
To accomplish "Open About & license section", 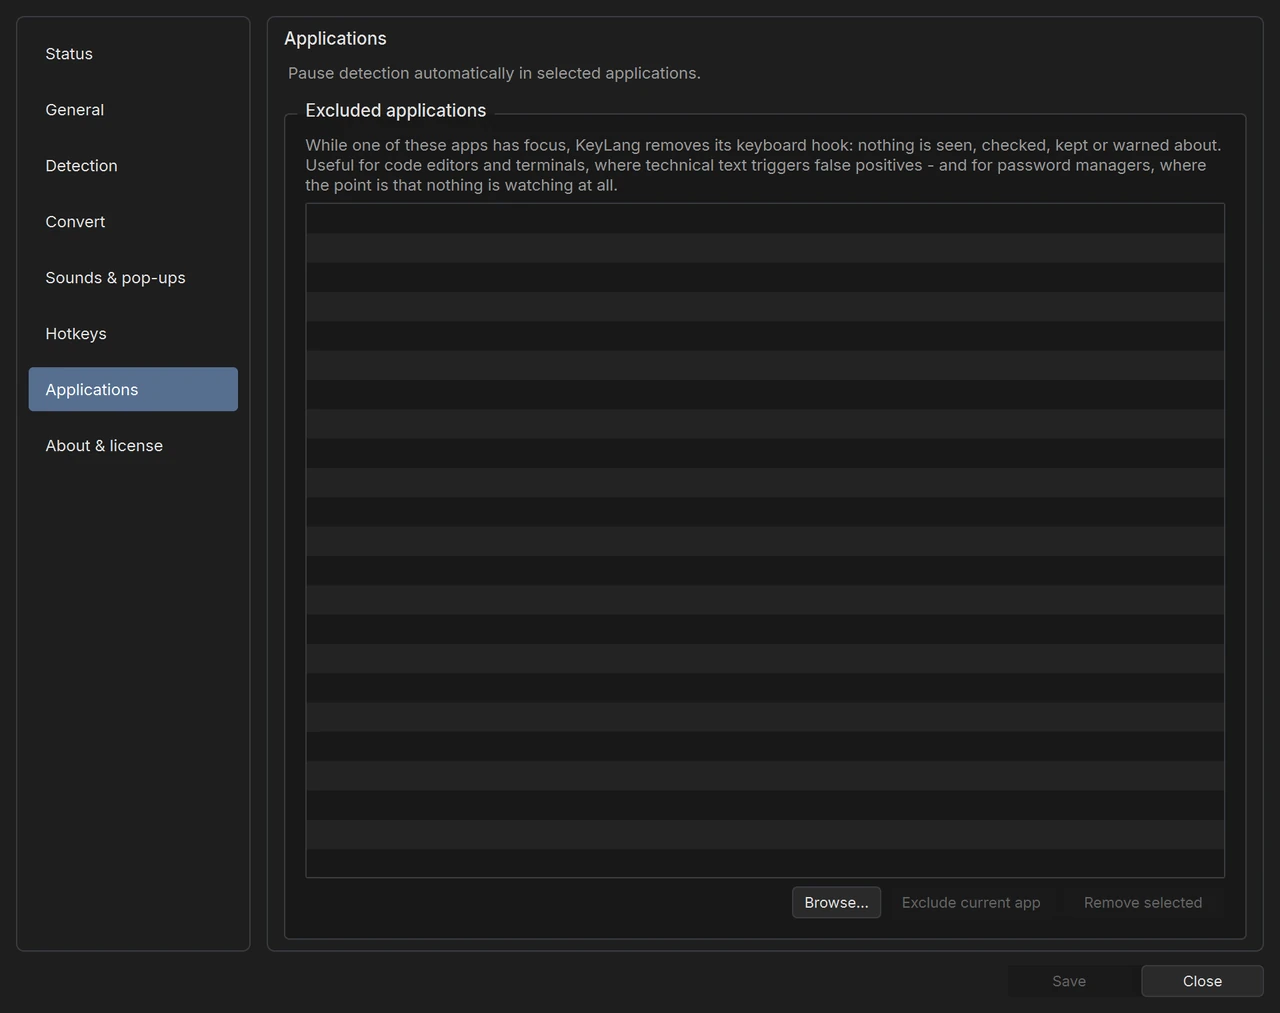I will [133, 446].
